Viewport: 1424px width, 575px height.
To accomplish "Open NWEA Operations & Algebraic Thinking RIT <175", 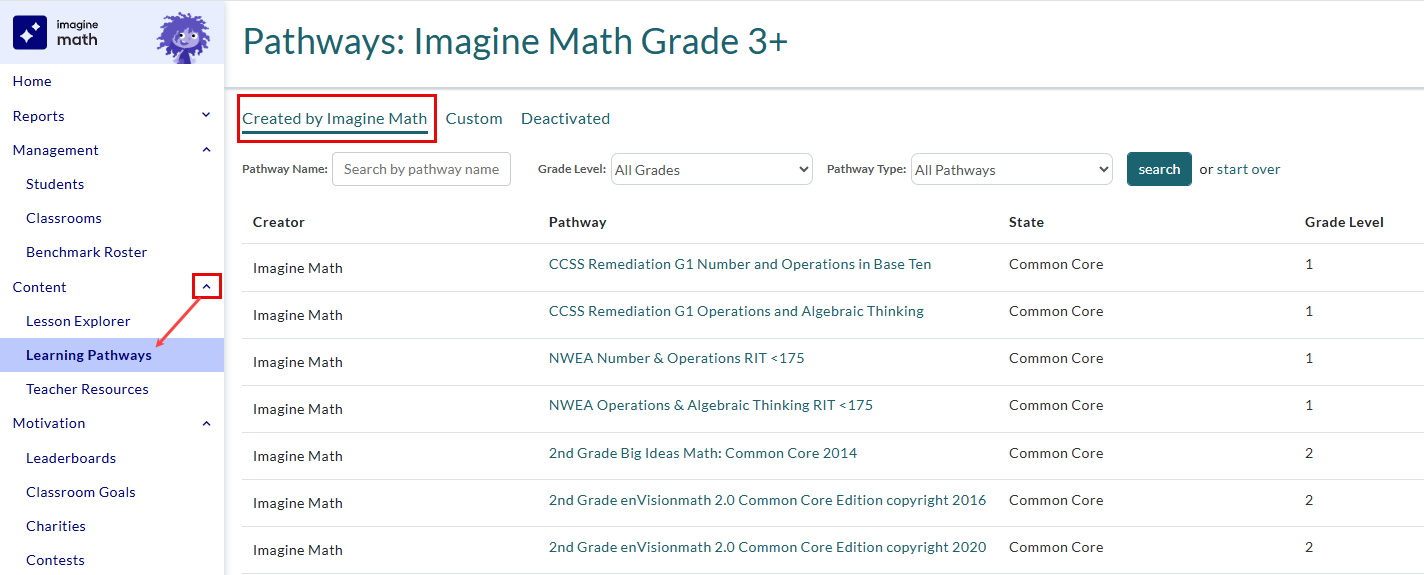I will tap(711, 405).
